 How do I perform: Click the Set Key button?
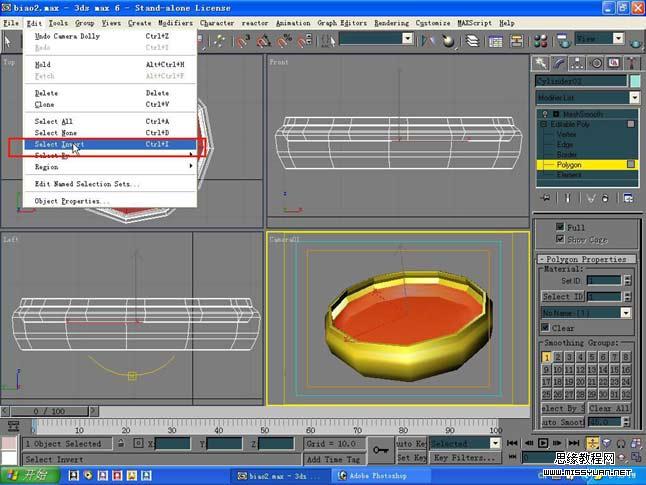click(x=412, y=458)
